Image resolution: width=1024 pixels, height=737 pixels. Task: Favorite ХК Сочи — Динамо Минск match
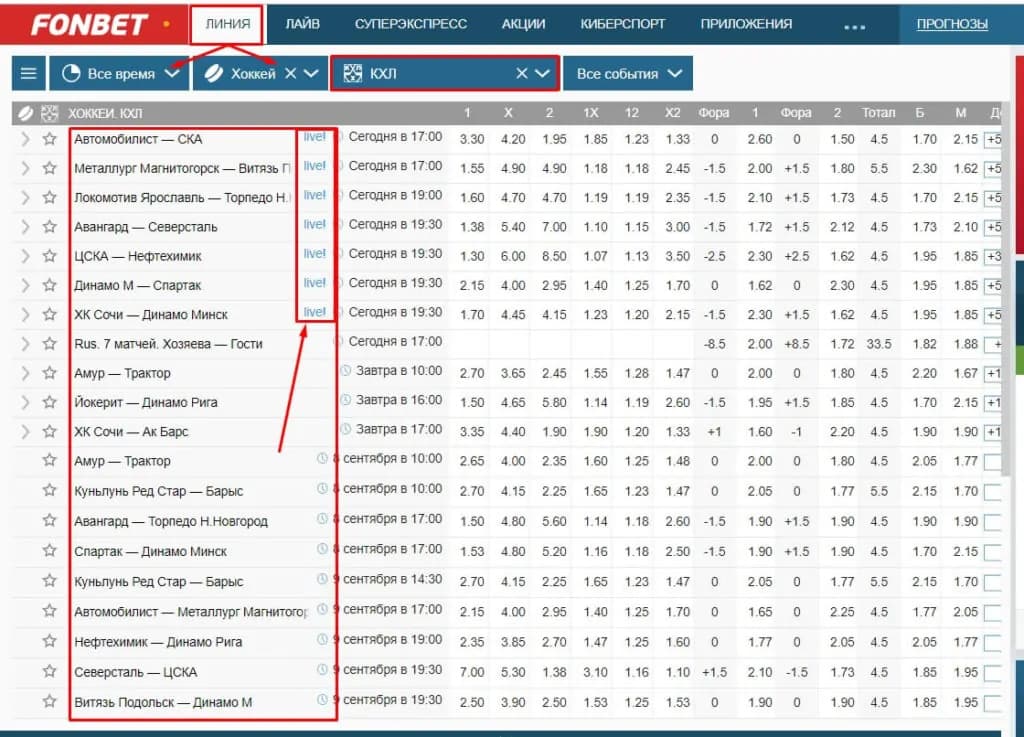point(50,315)
